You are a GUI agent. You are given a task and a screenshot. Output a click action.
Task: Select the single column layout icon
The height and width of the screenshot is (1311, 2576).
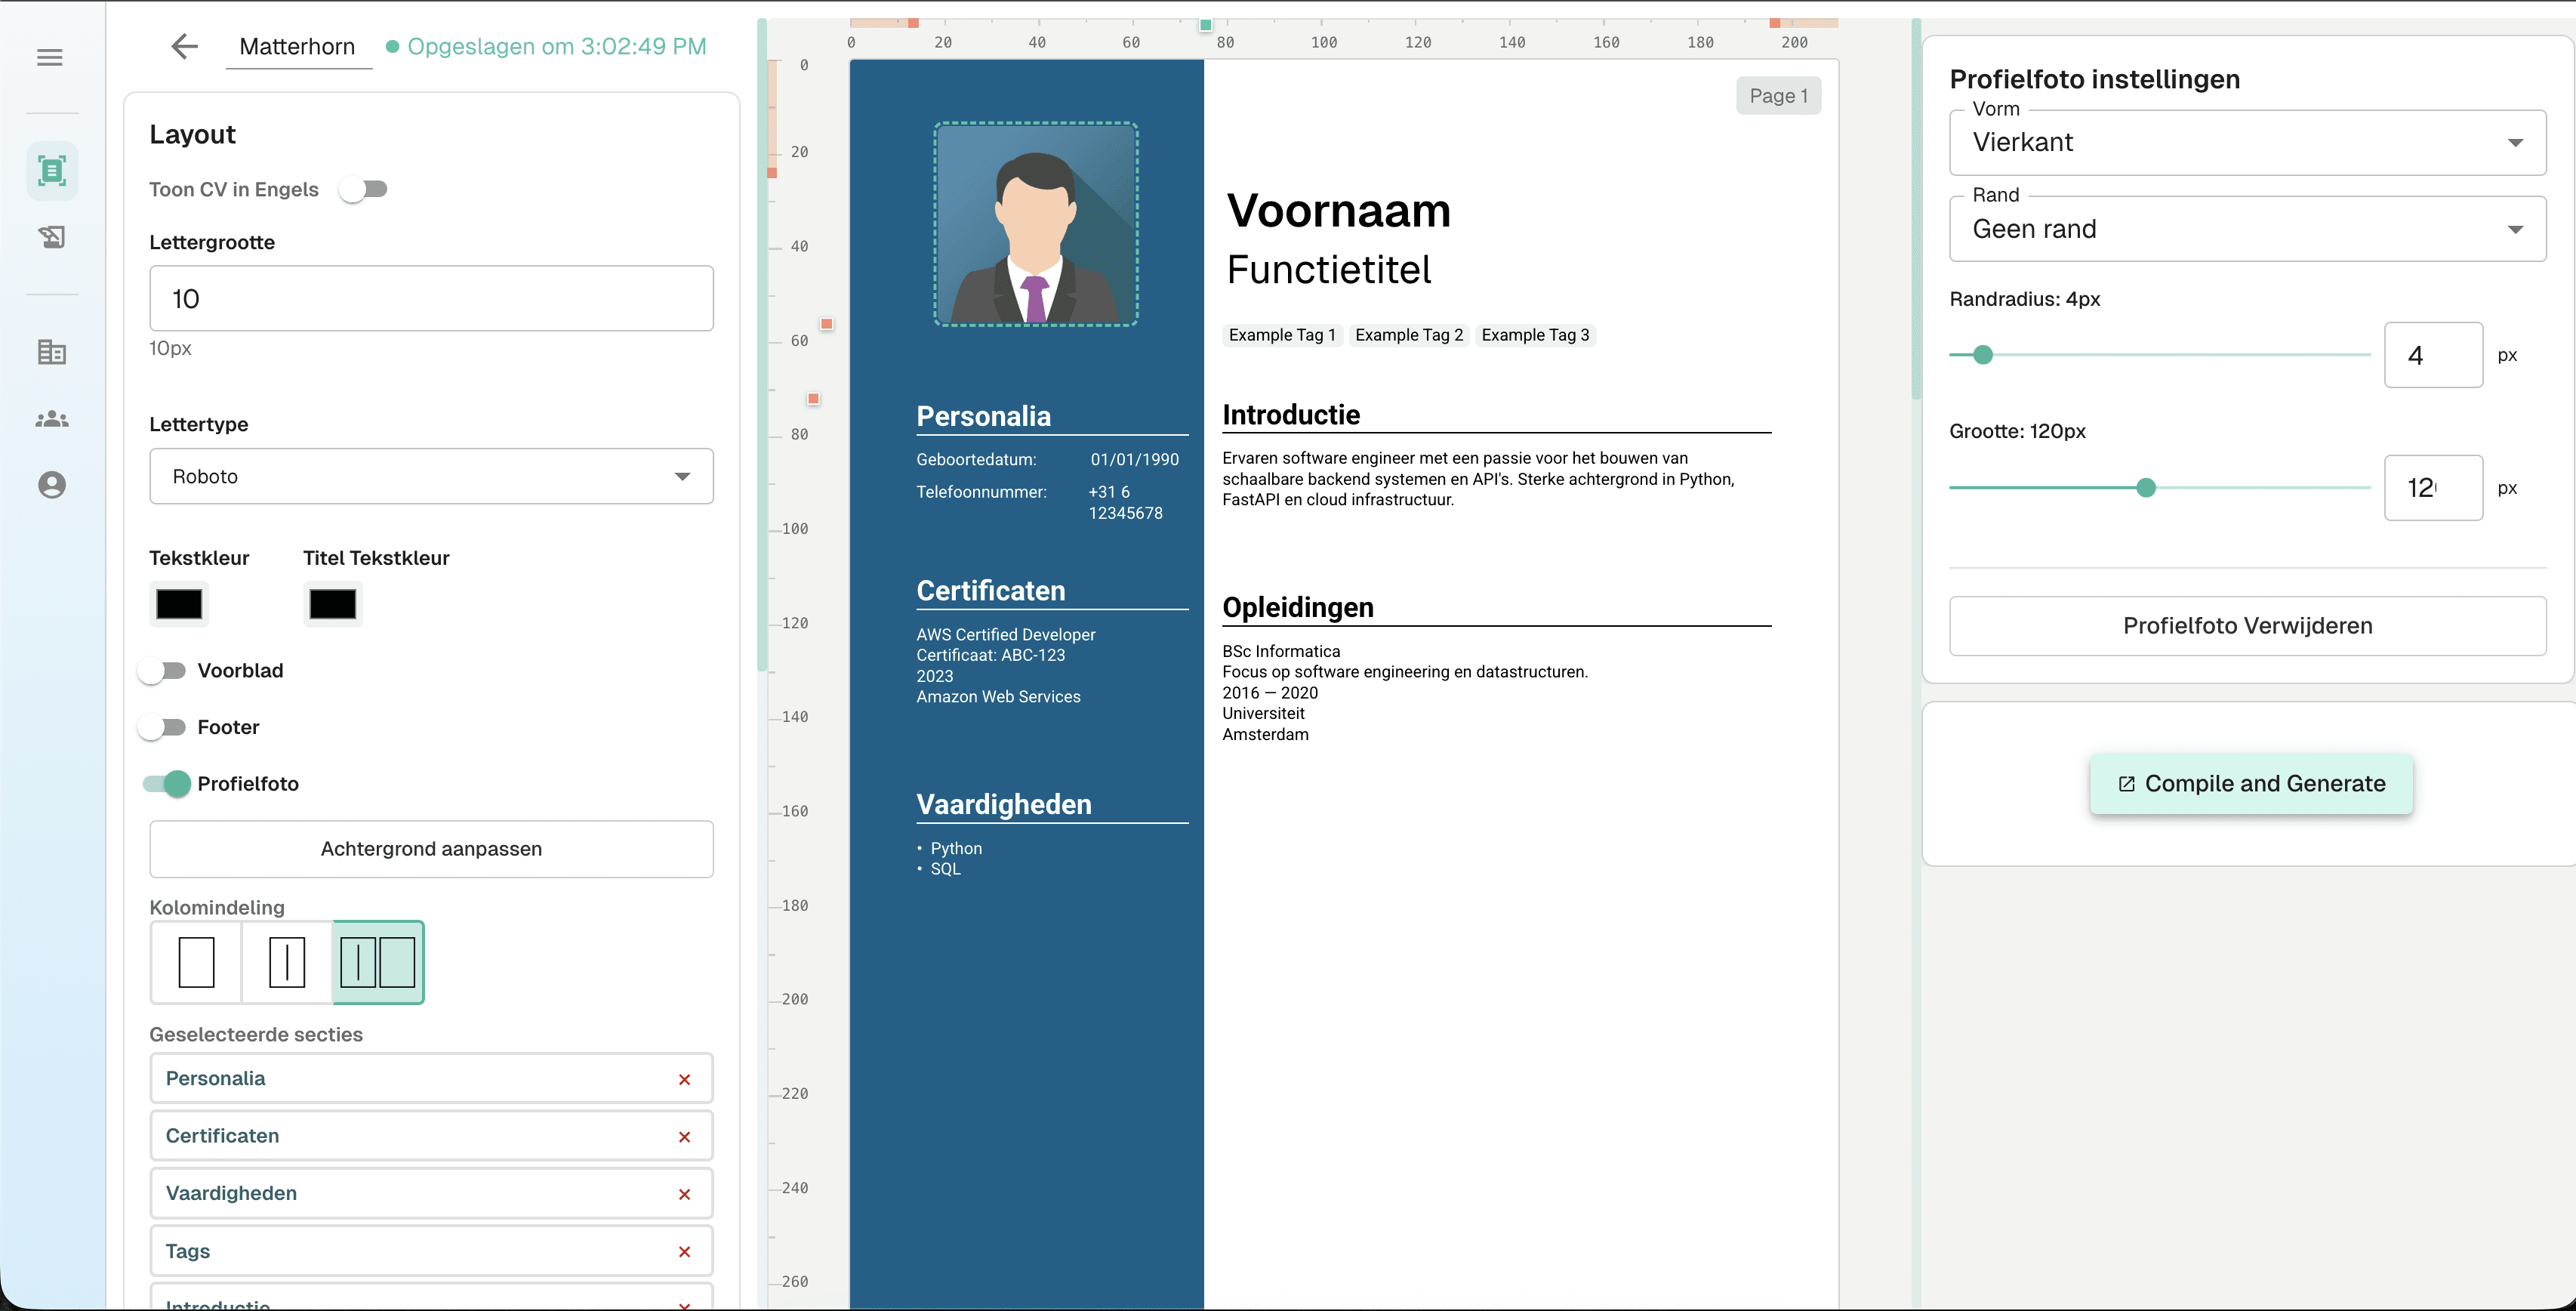[196, 963]
